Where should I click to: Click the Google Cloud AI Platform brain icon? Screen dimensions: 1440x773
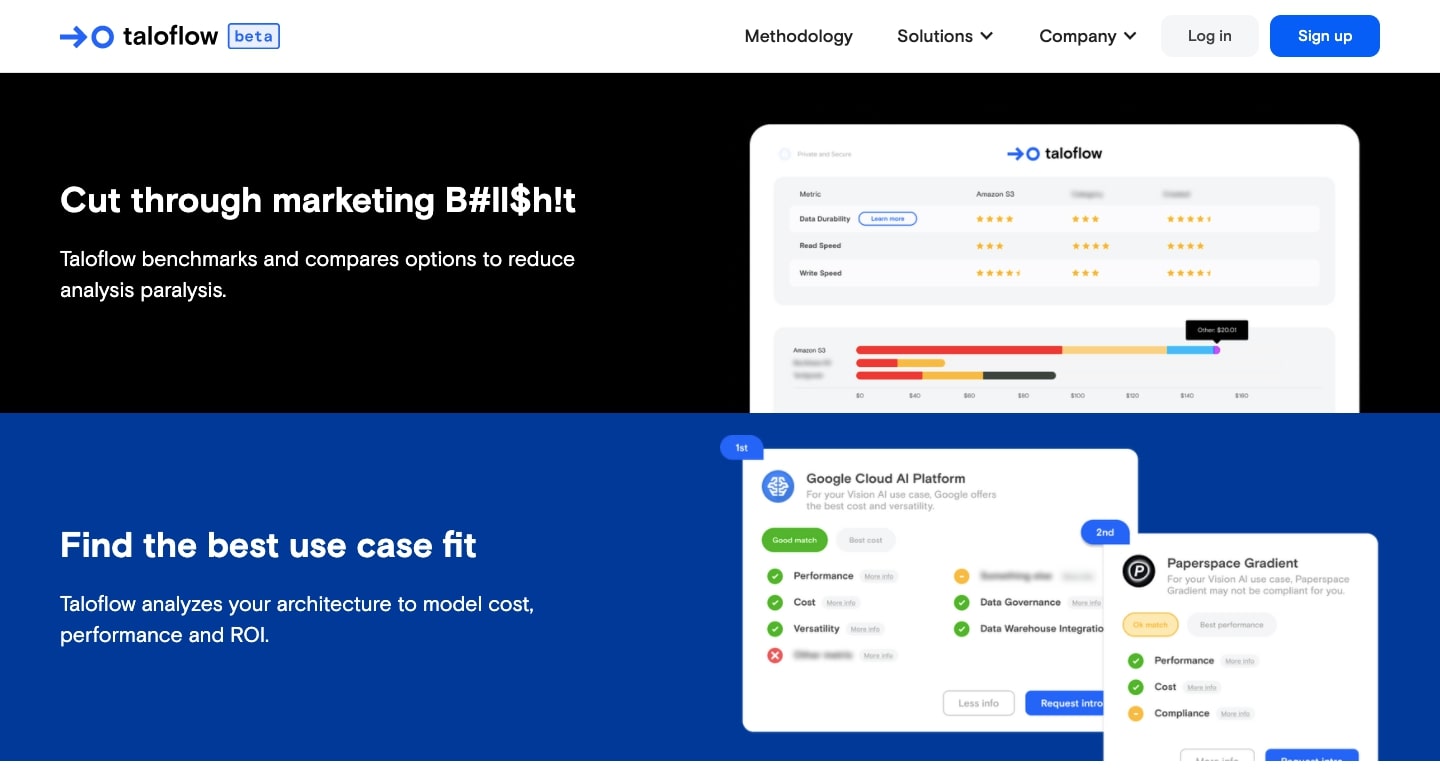pyautogui.click(x=778, y=487)
